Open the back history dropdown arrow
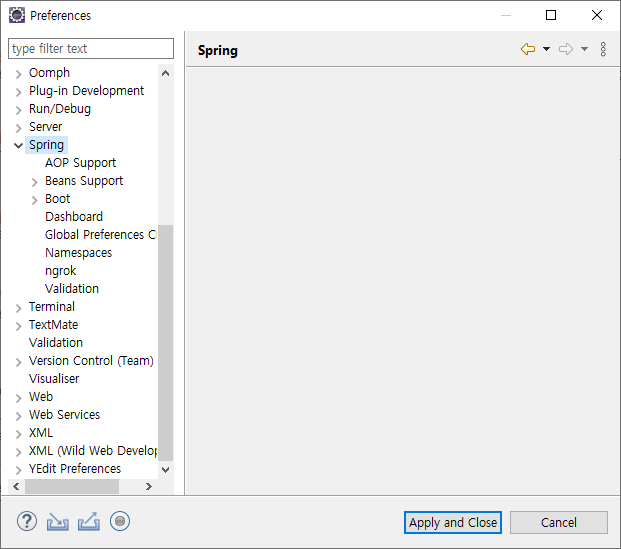Image resolution: width=621 pixels, height=549 pixels. coord(546,49)
